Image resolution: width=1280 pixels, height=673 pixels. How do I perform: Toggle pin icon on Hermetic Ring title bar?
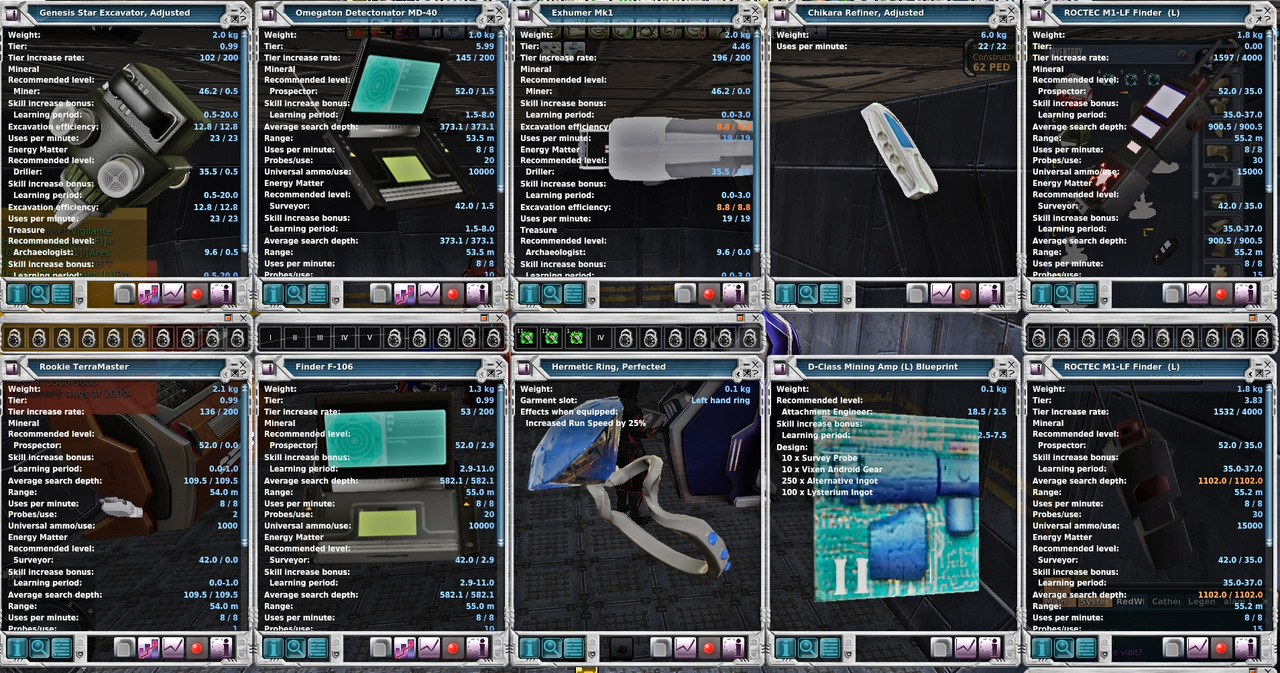[747, 373]
